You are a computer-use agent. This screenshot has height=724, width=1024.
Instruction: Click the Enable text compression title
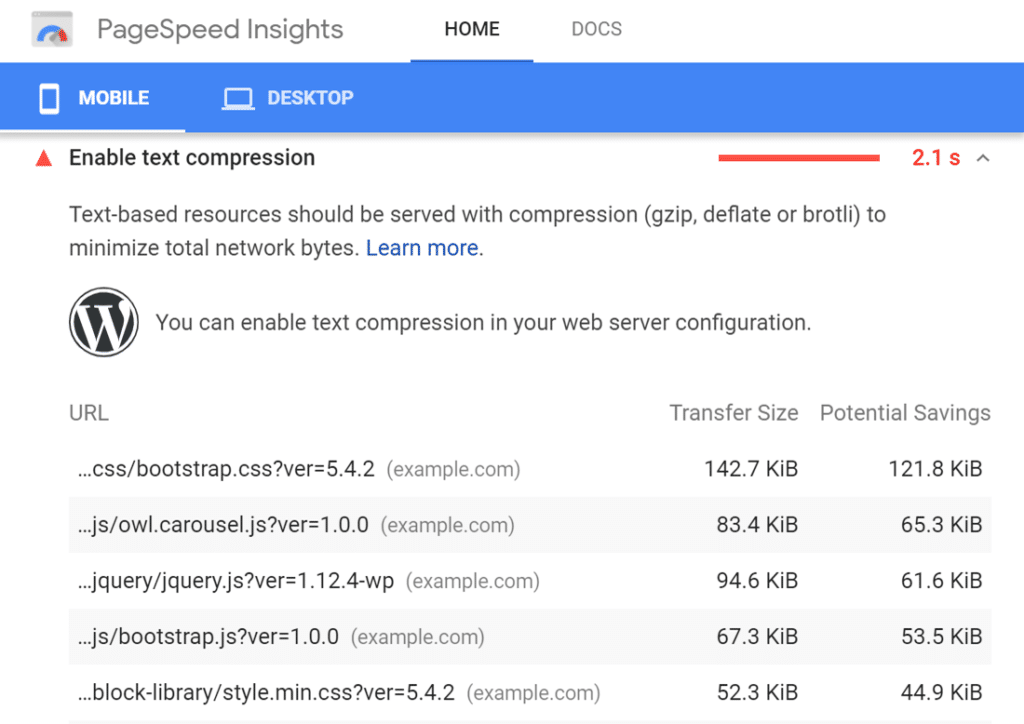coord(191,158)
